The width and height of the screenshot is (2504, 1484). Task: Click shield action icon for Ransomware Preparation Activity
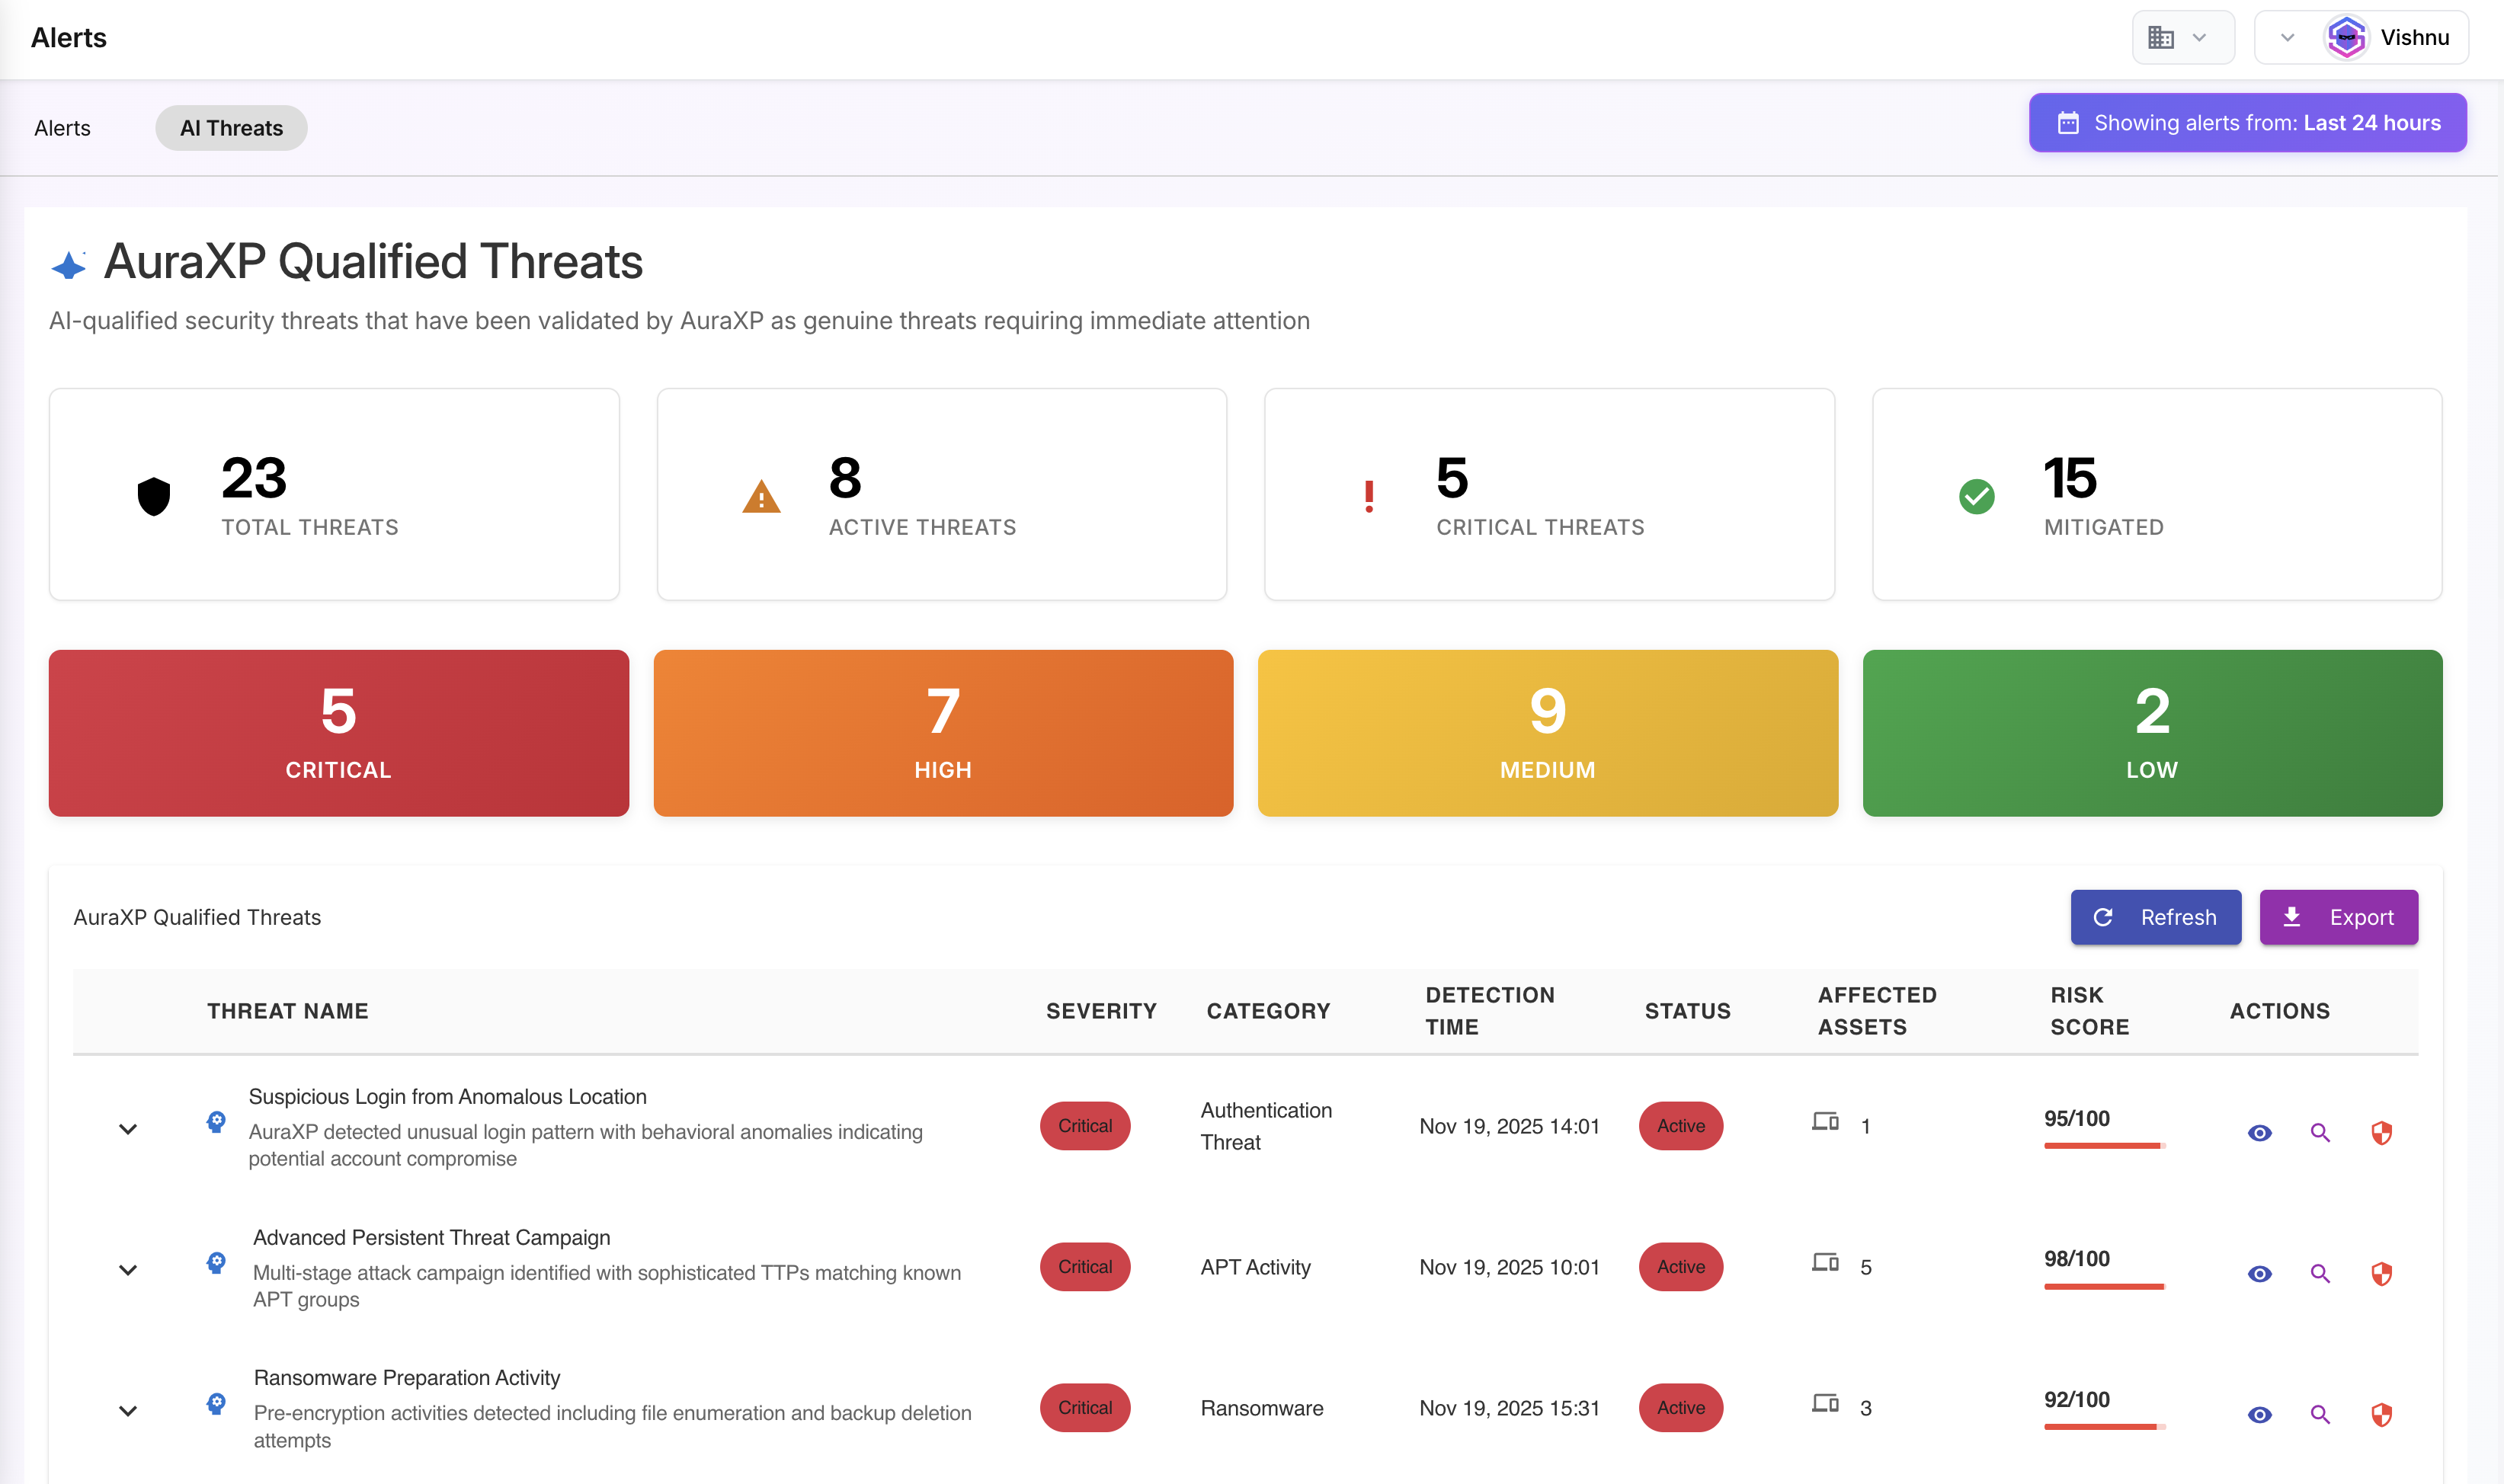pos(2381,1414)
